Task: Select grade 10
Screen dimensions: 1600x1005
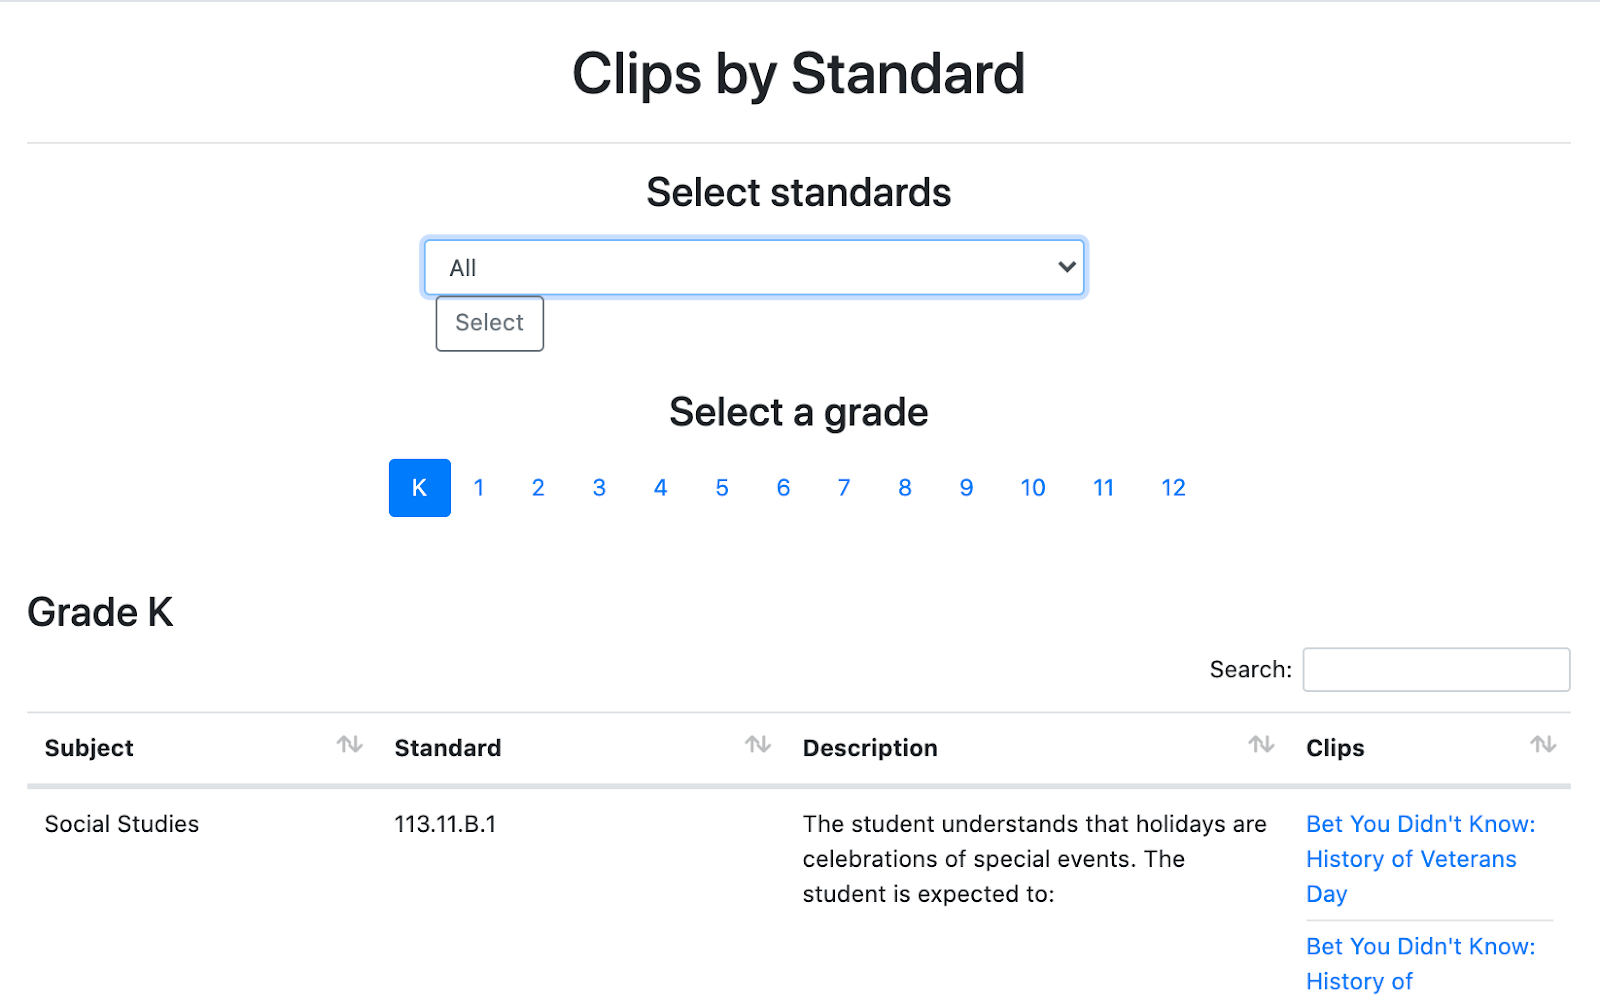Action: pos(1033,488)
